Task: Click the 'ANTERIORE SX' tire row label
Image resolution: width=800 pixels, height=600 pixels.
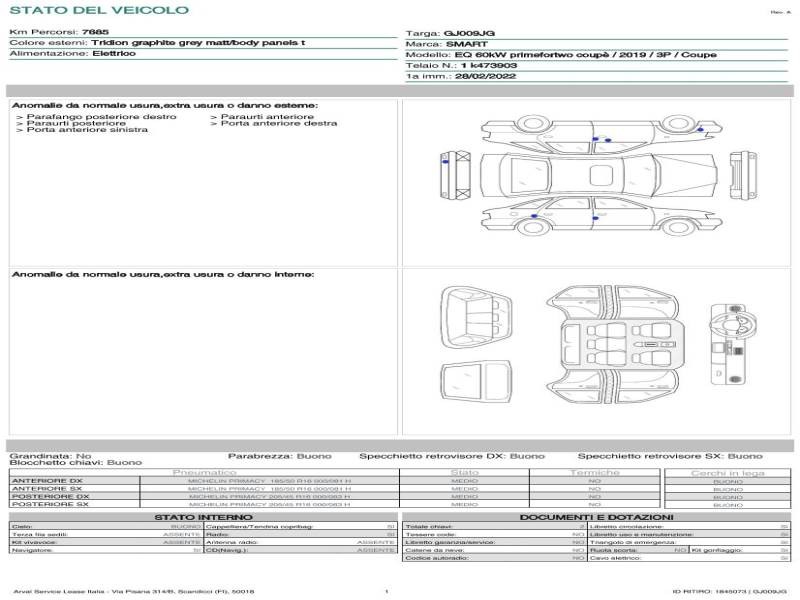Action: tap(46, 488)
